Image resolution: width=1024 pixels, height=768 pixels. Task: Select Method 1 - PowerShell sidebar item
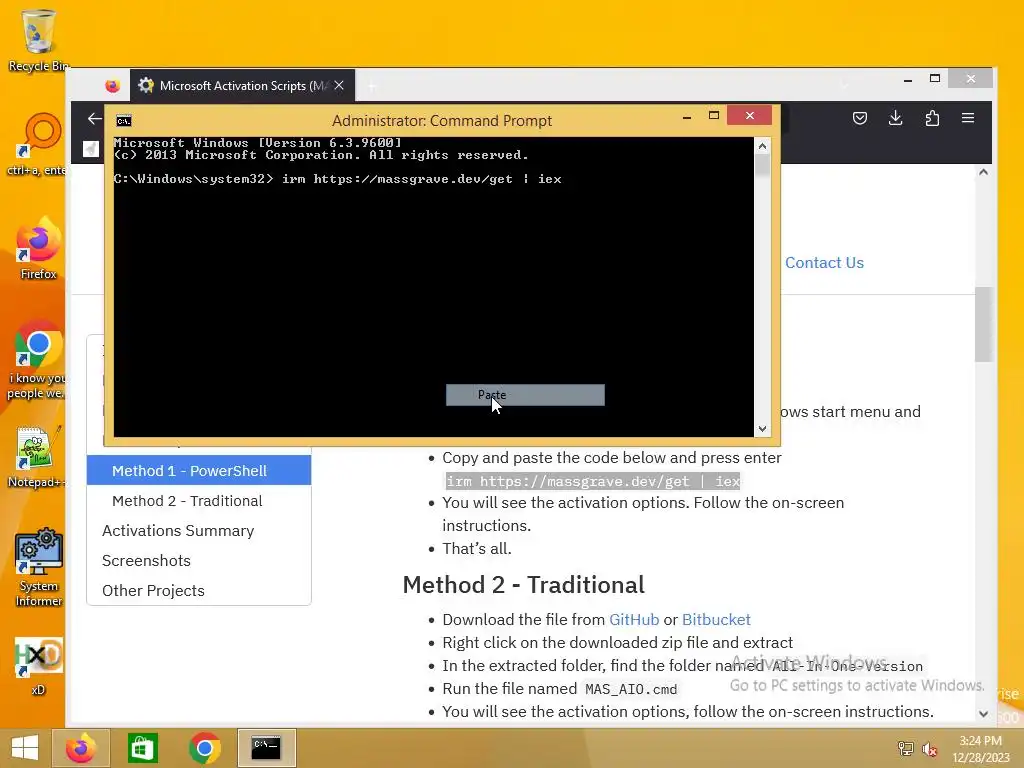point(199,471)
